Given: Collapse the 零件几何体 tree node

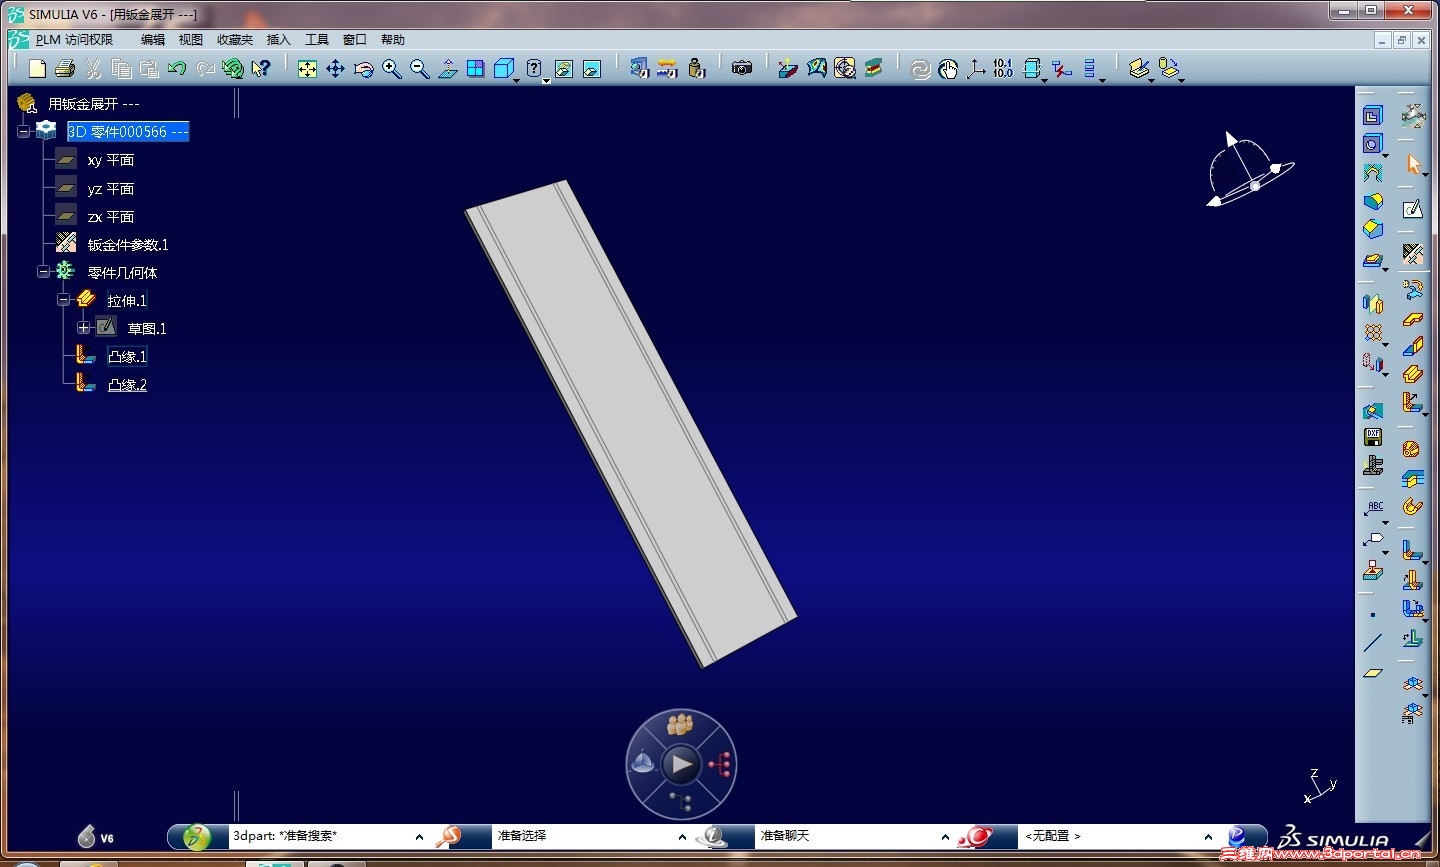Looking at the screenshot, I should (43, 271).
